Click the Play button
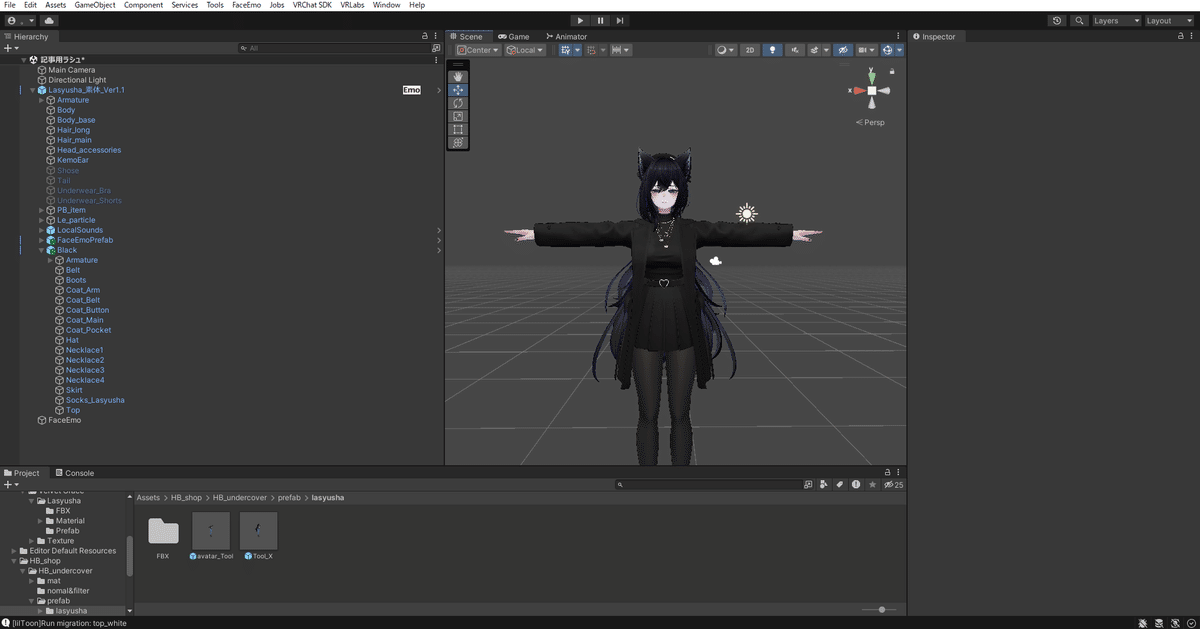Image resolution: width=1200 pixels, height=629 pixels. (580, 20)
